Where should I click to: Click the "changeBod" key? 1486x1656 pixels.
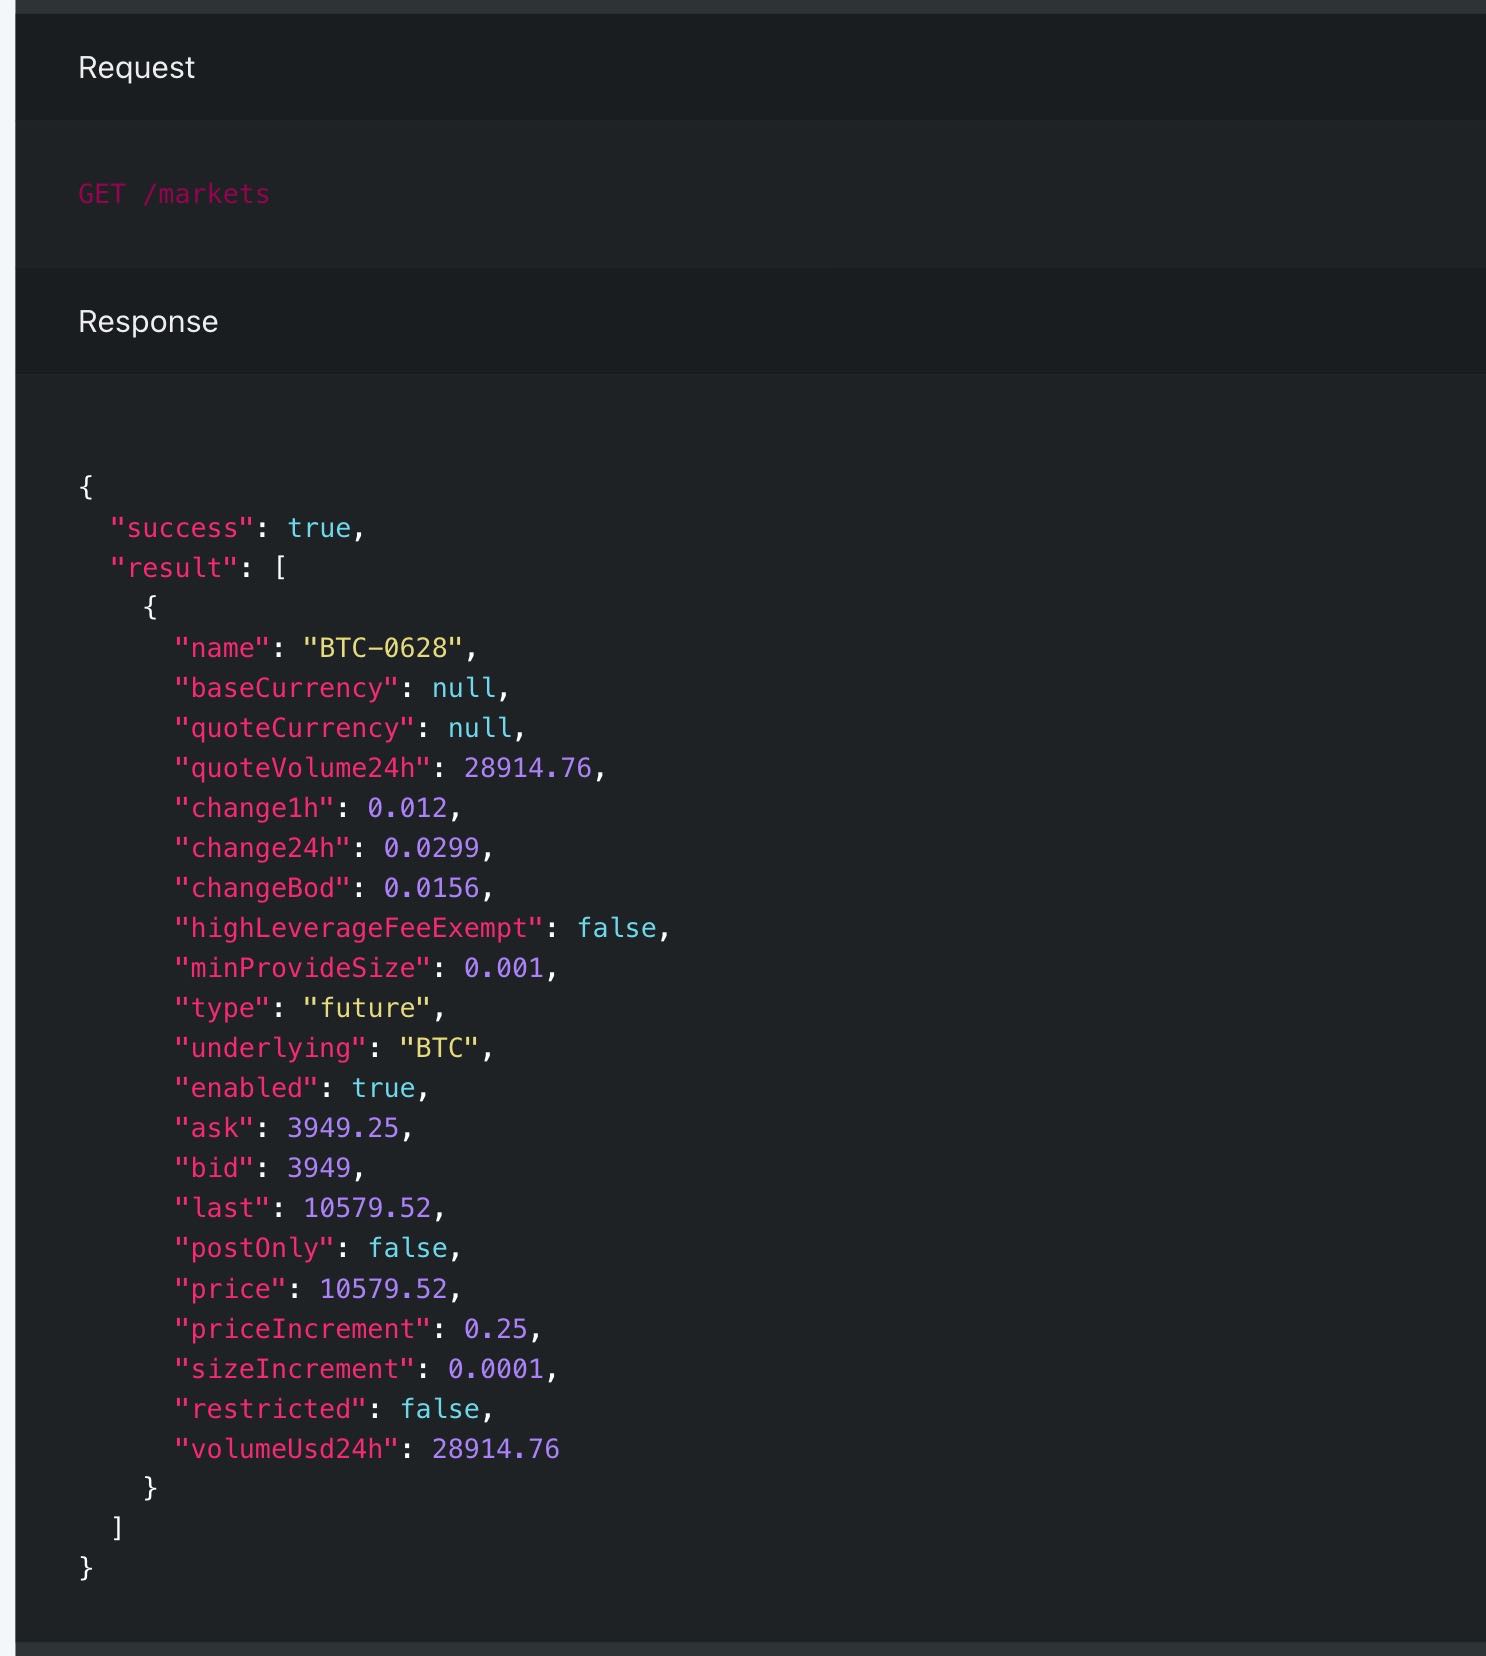[x=262, y=888]
